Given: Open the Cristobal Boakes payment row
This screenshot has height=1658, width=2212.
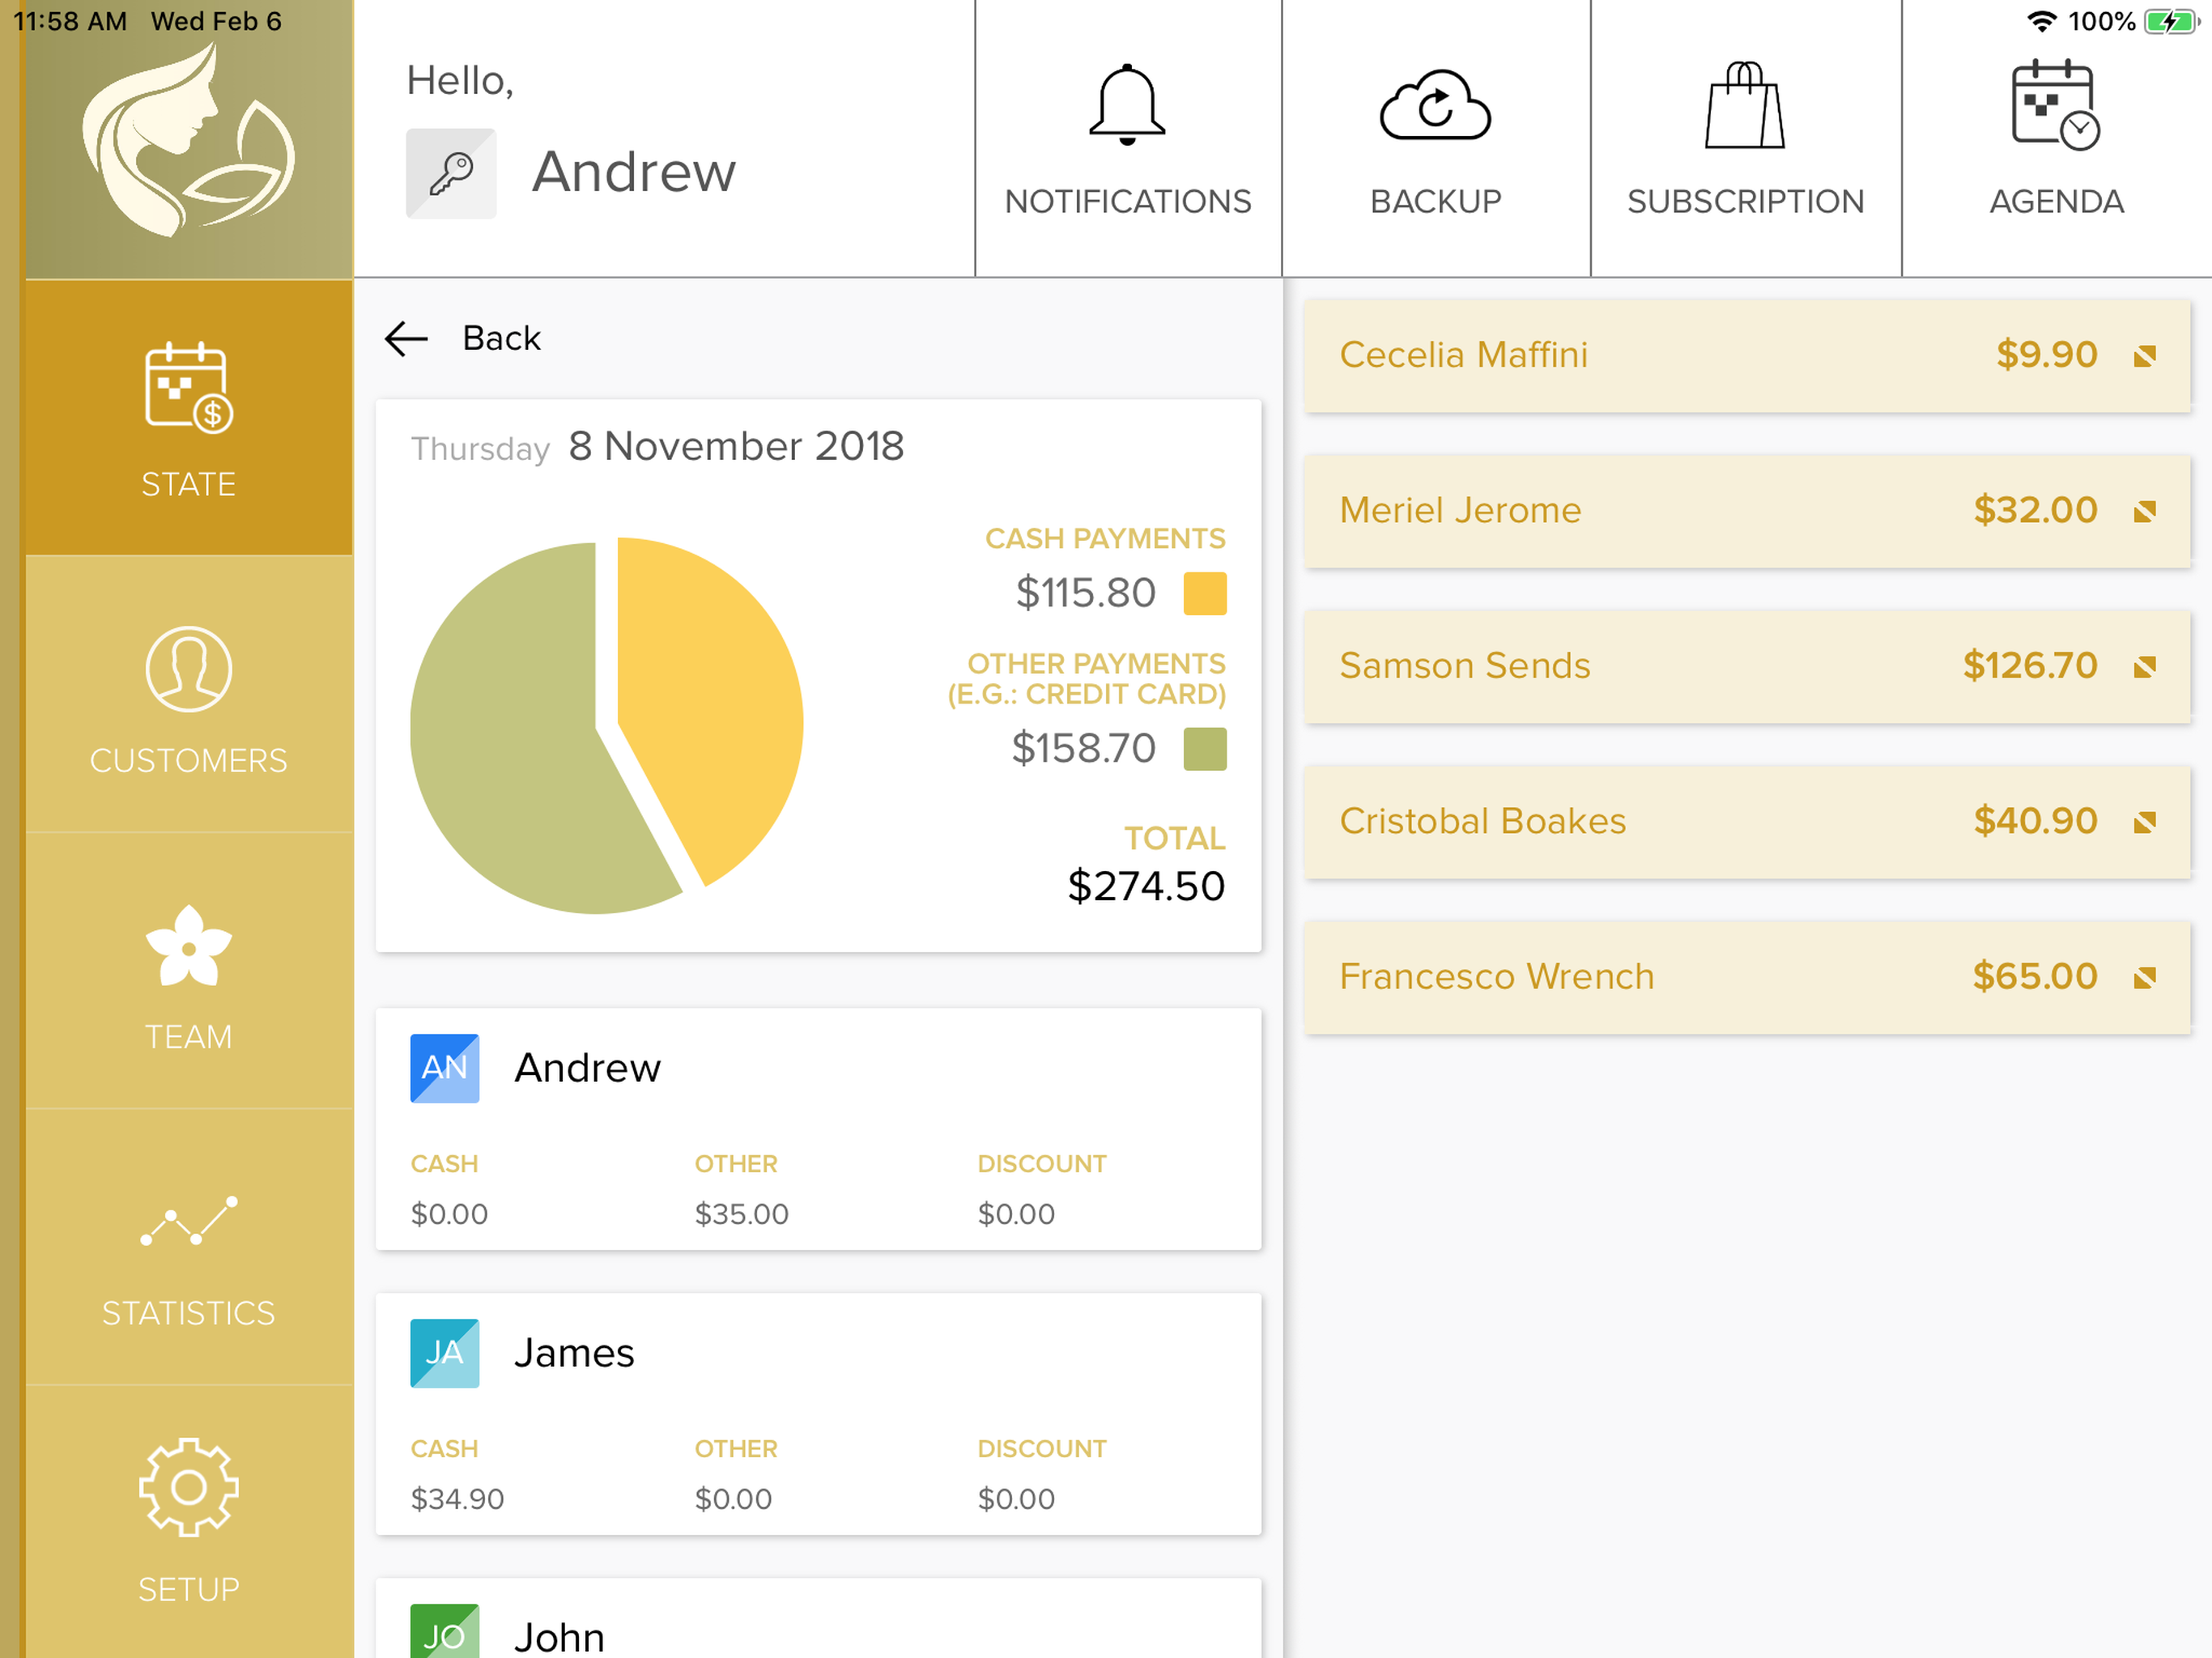Looking at the screenshot, I should pos(1747,822).
